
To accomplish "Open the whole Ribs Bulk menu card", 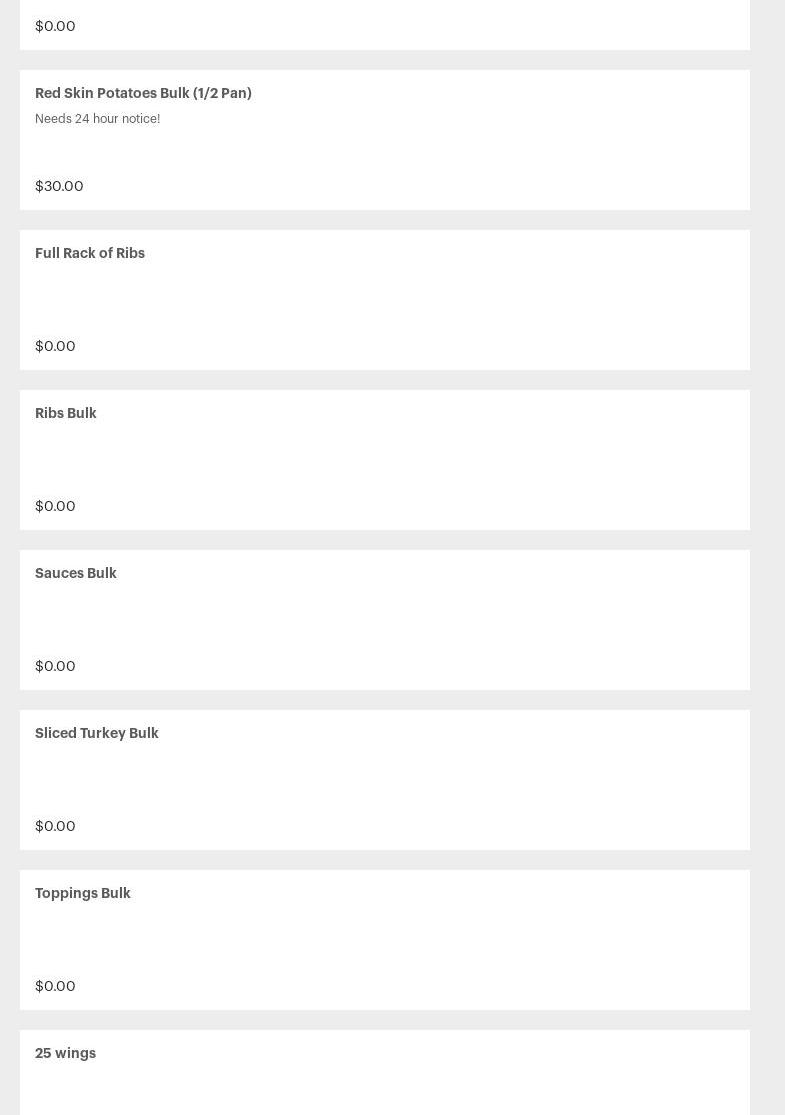I will (x=385, y=460).
